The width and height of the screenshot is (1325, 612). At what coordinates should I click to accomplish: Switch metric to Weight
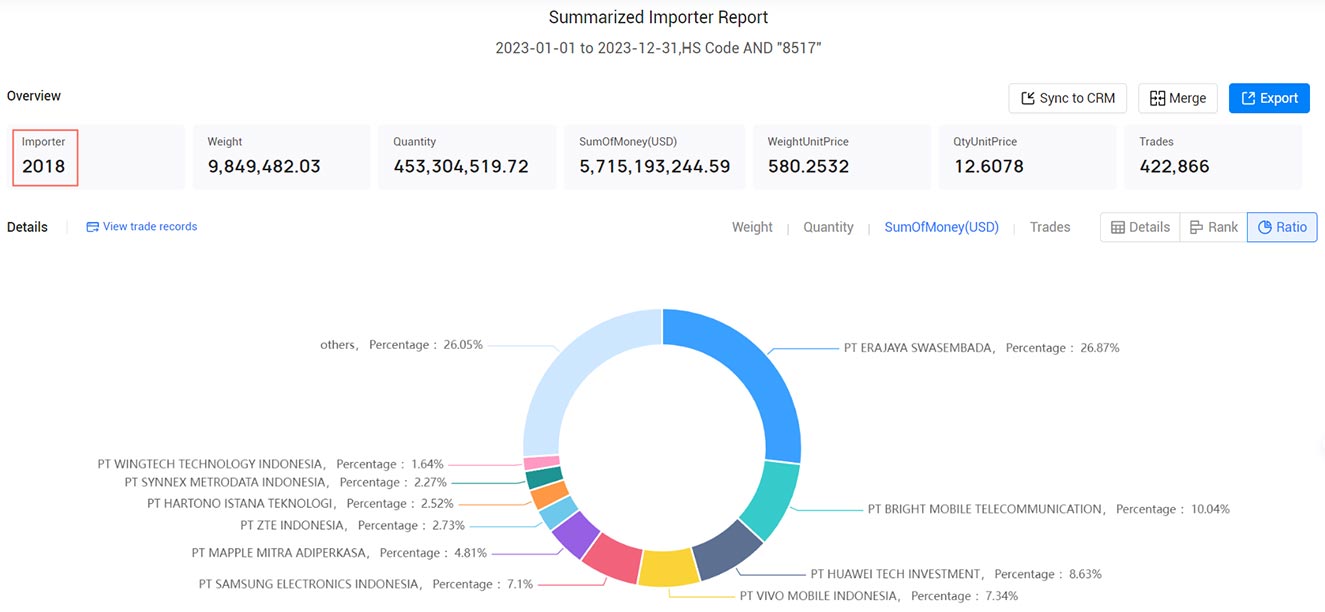[x=752, y=227]
